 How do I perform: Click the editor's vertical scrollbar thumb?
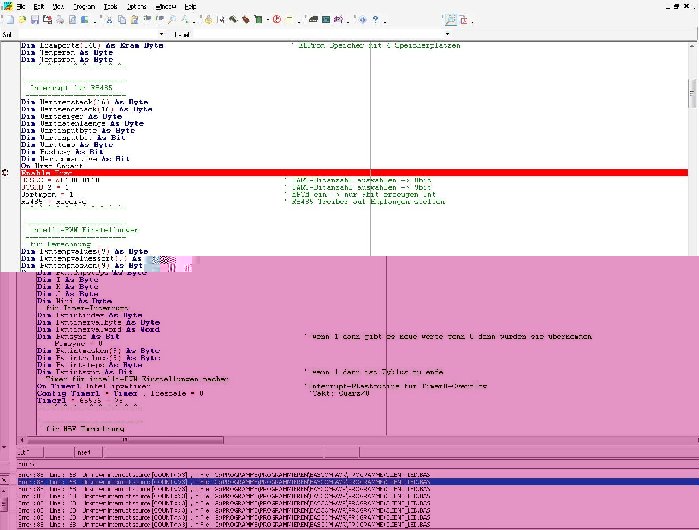[692, 93]
